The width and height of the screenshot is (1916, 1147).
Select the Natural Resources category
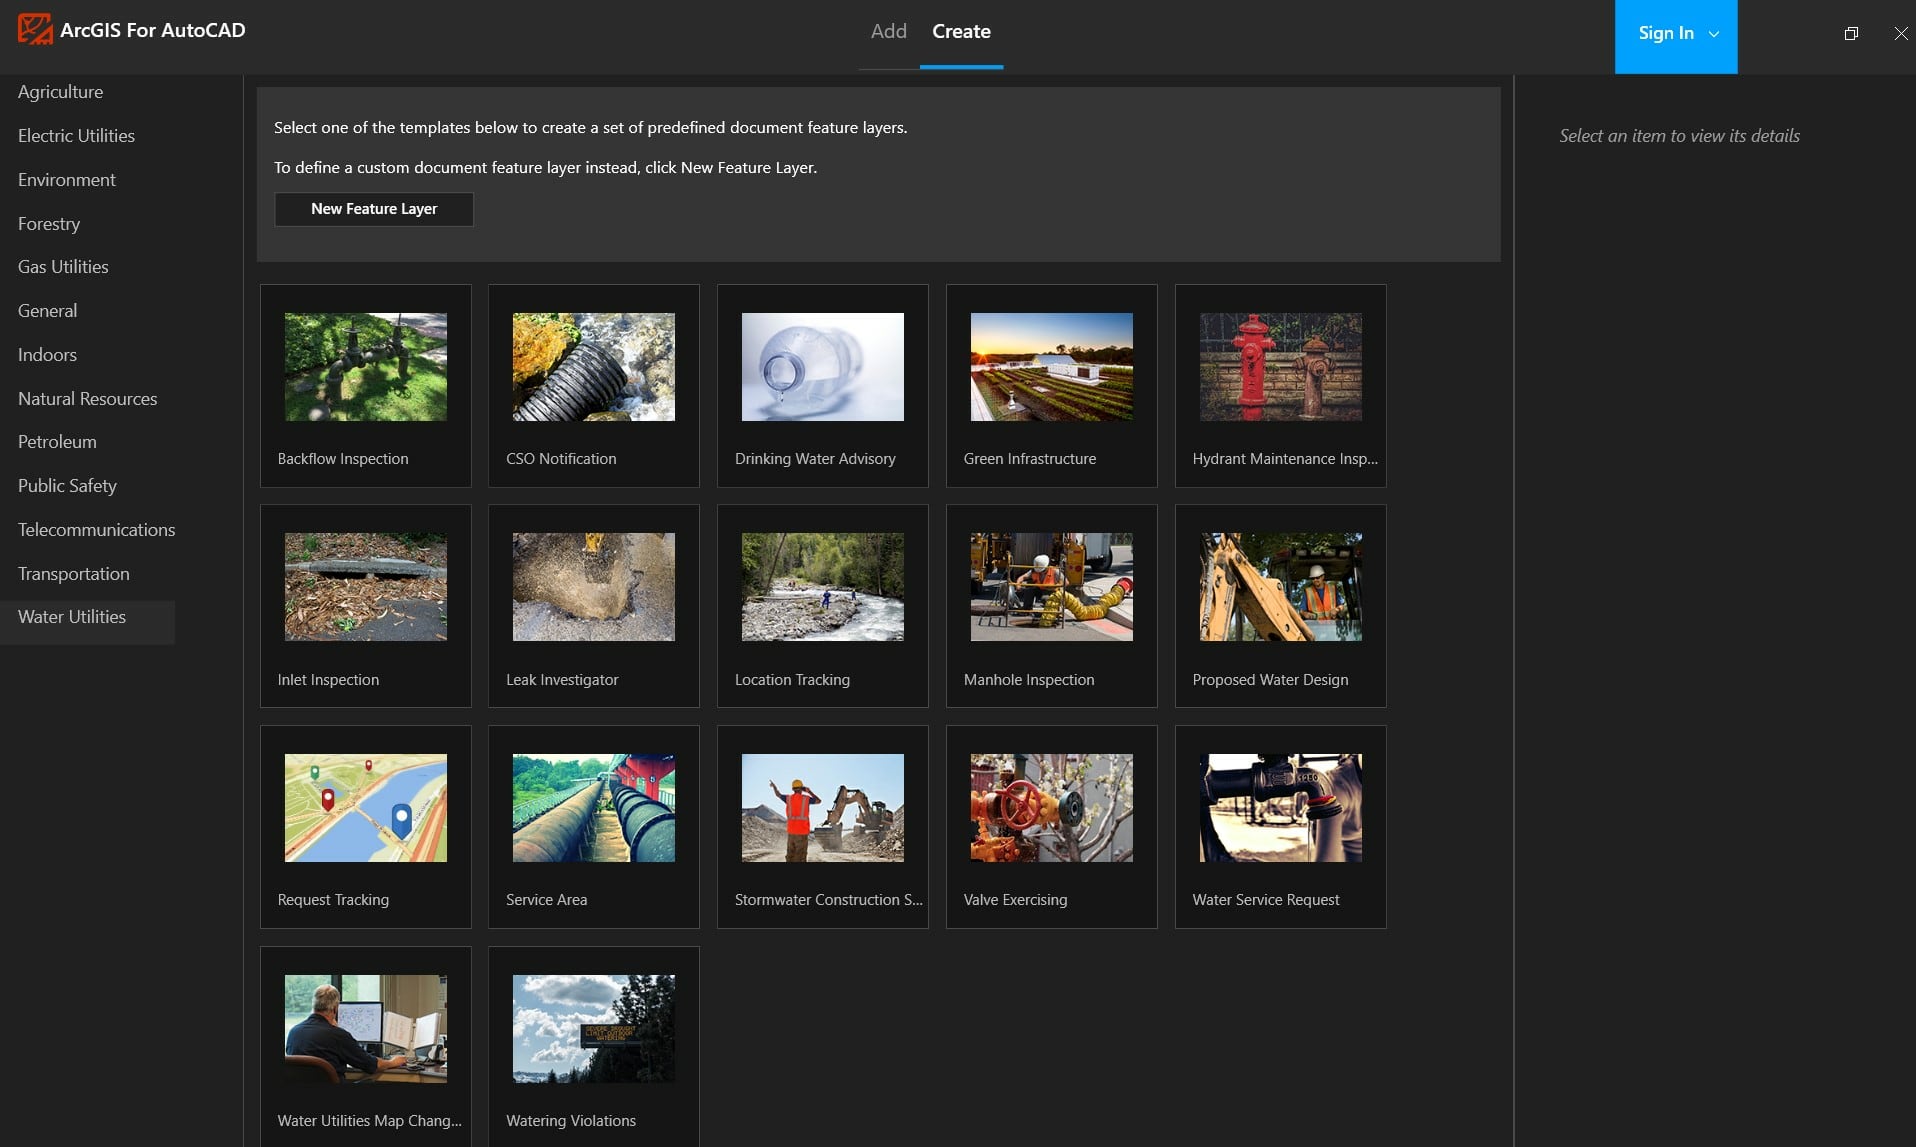coord(88,399)
